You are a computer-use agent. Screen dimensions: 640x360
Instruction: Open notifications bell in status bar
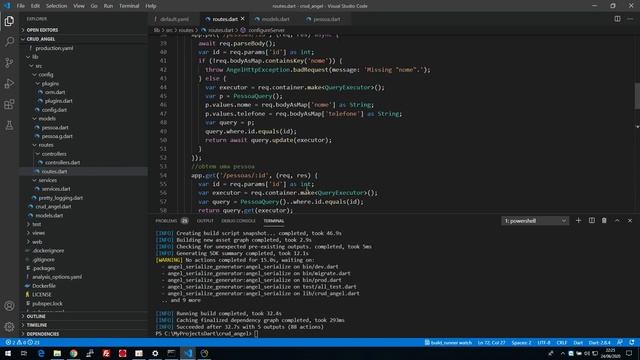[632, 342]
